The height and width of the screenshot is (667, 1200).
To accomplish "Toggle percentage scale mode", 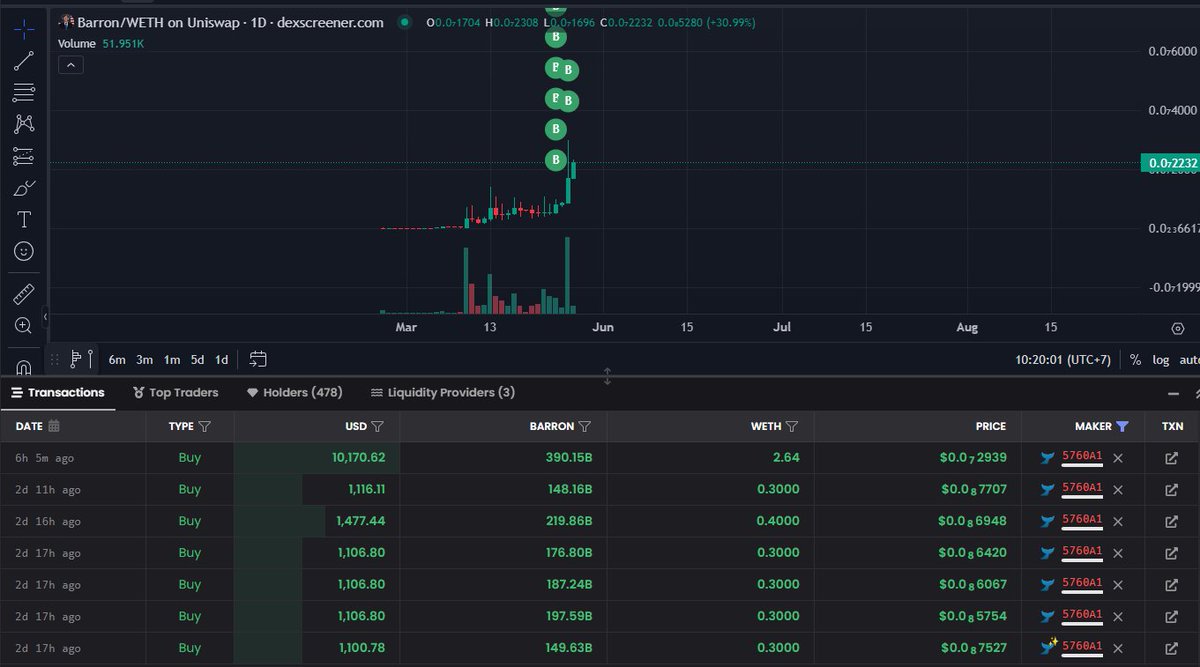I will pyautogui.click(x=1135, y=360).
